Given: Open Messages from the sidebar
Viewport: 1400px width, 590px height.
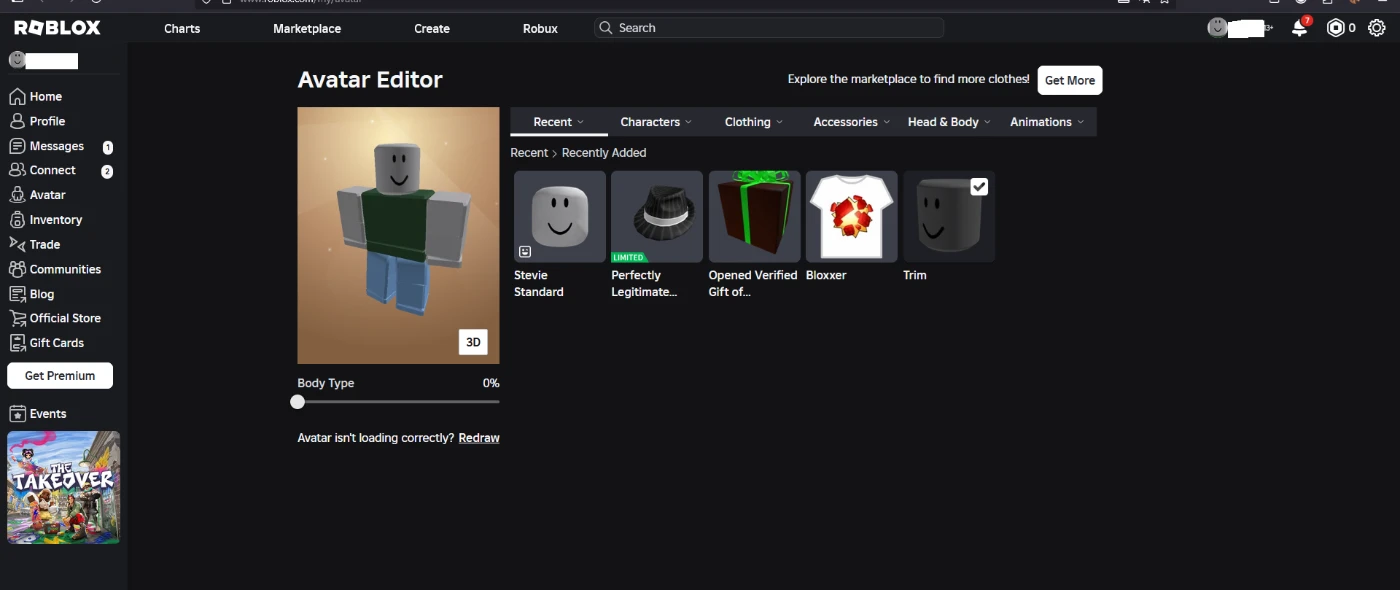Looking at the screenshot, I should (56, 146).
